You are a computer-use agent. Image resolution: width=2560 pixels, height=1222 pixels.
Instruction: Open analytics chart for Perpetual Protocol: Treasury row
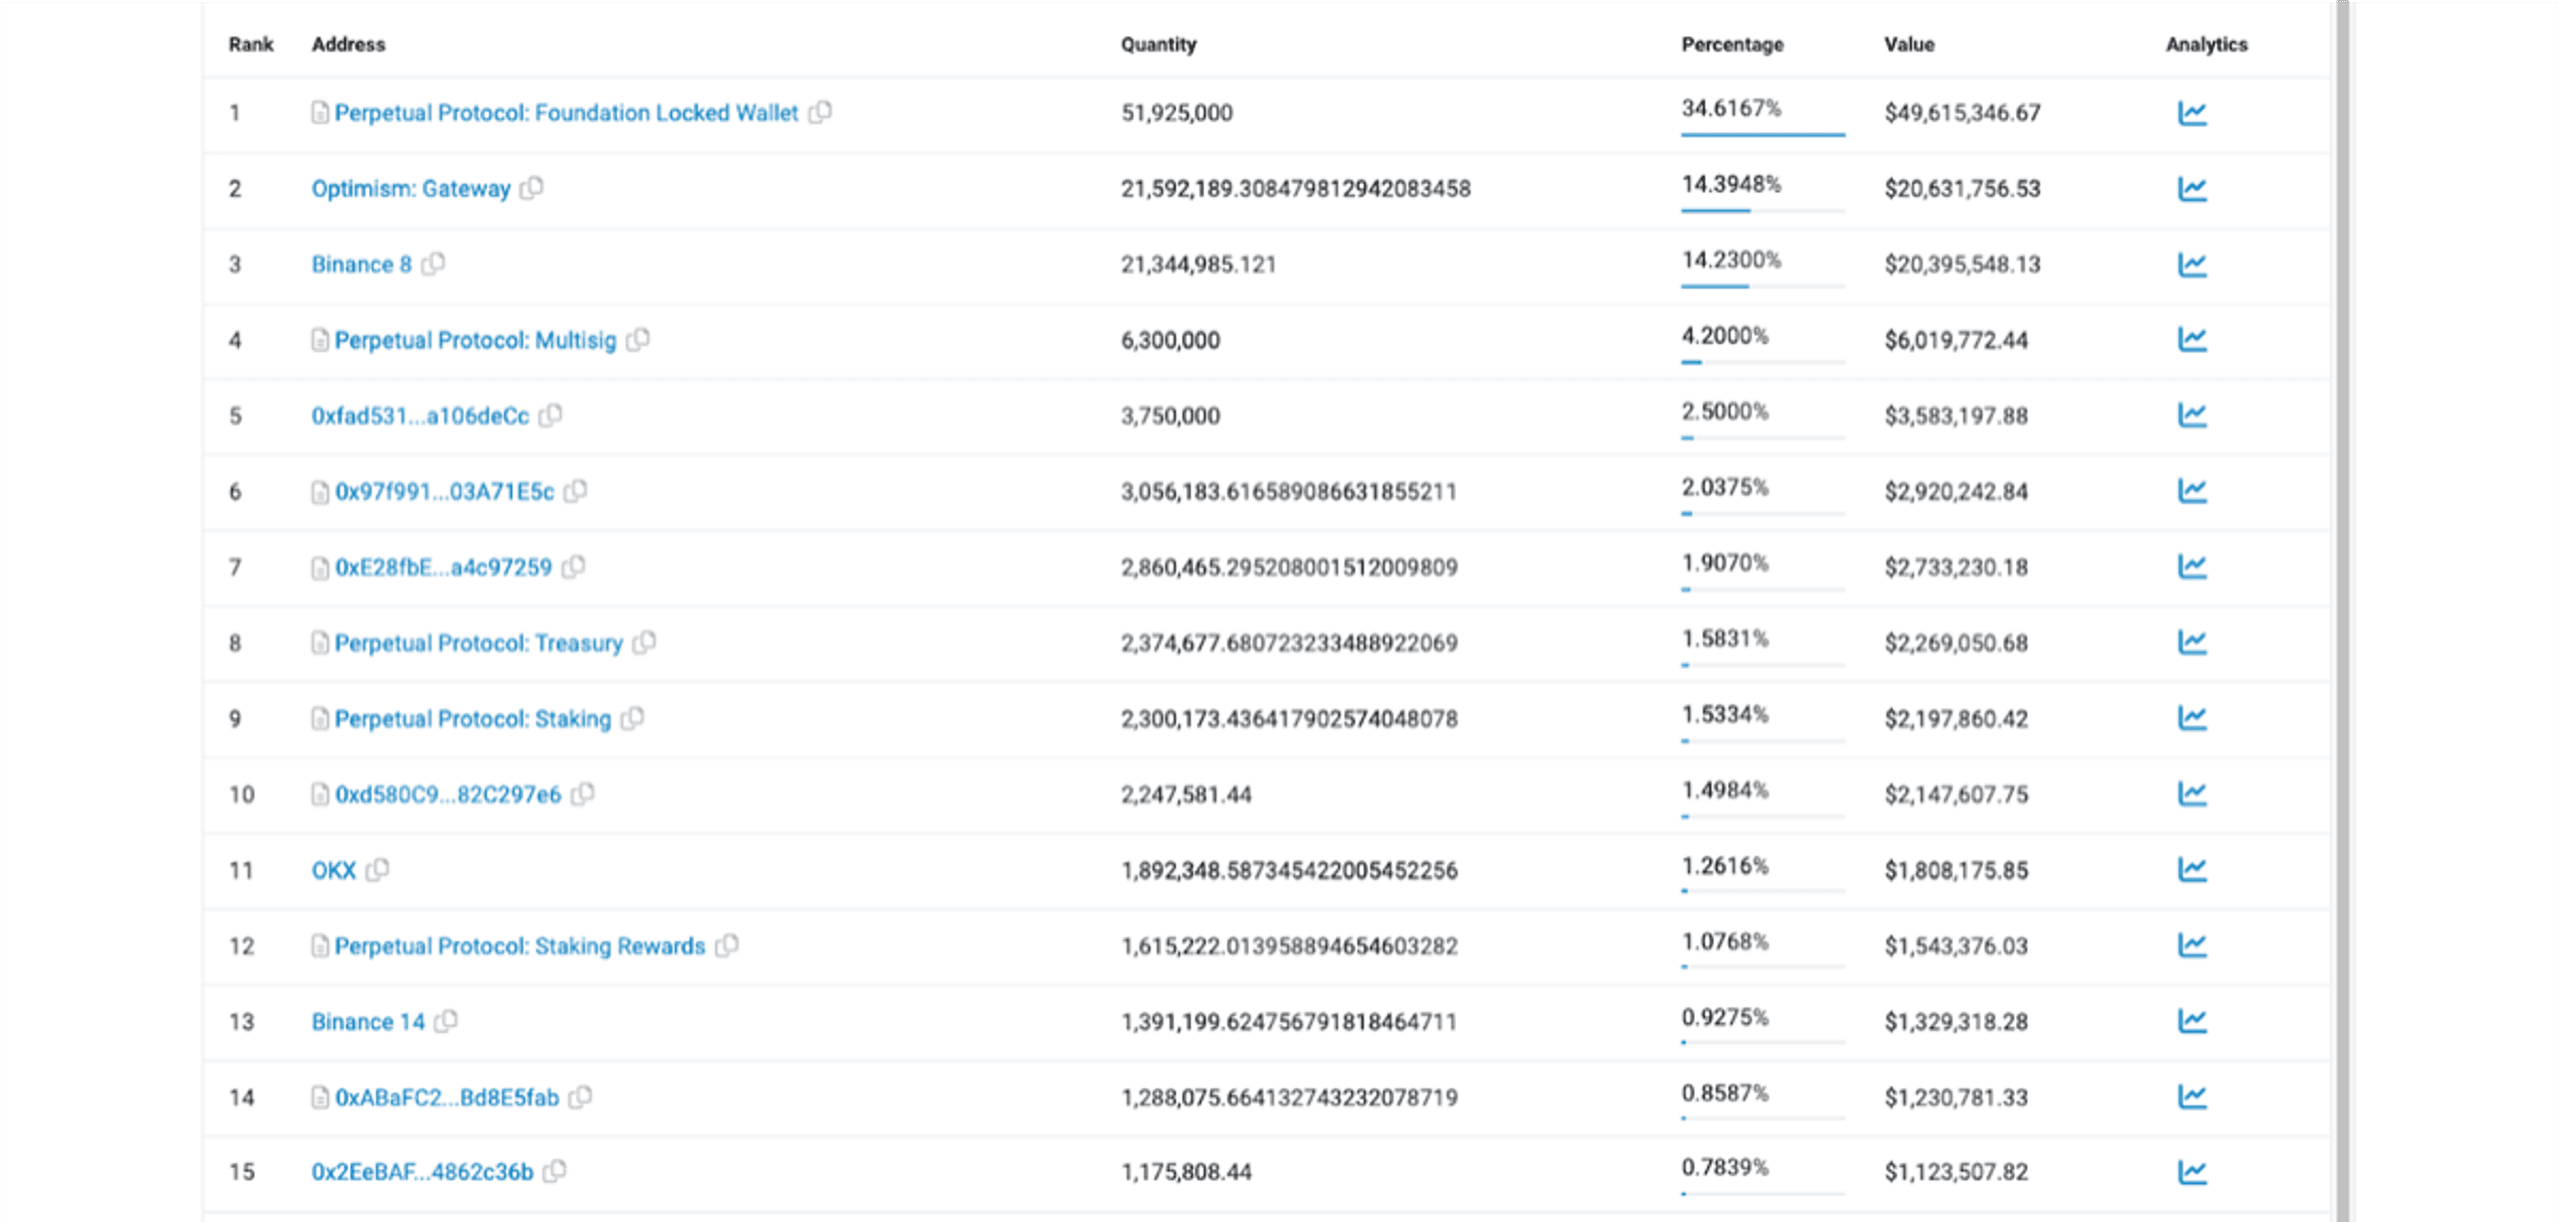pyautogui.click(x=2191, y=642)
